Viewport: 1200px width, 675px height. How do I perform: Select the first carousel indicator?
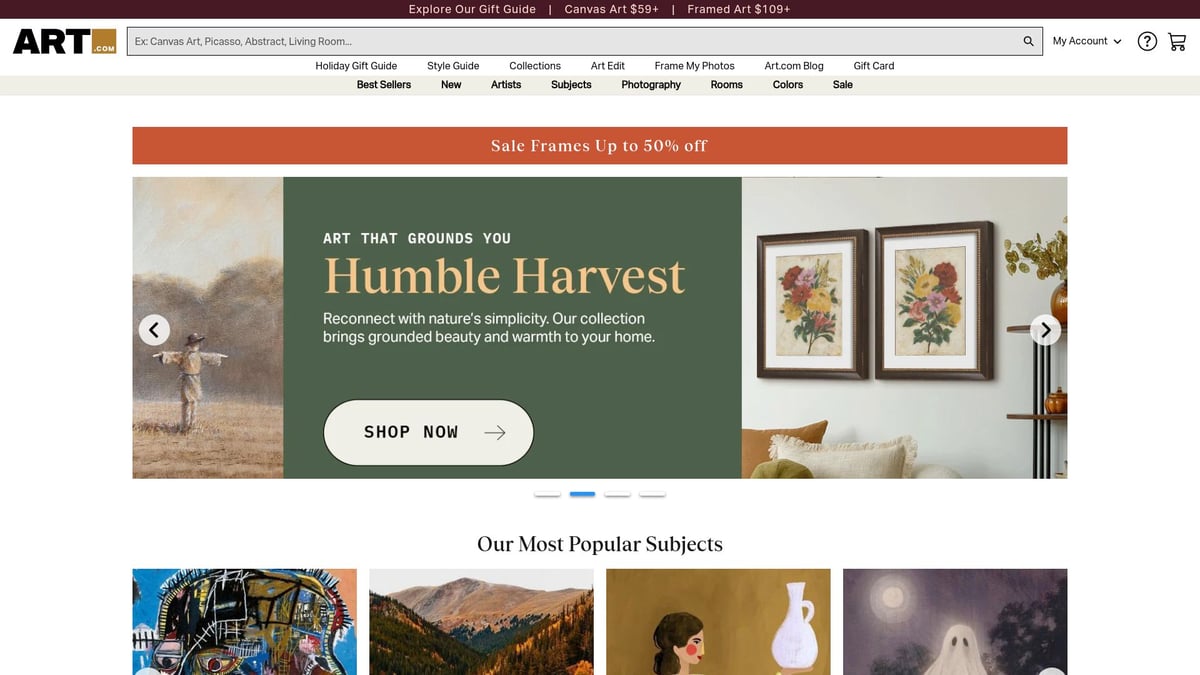[547, 494]
